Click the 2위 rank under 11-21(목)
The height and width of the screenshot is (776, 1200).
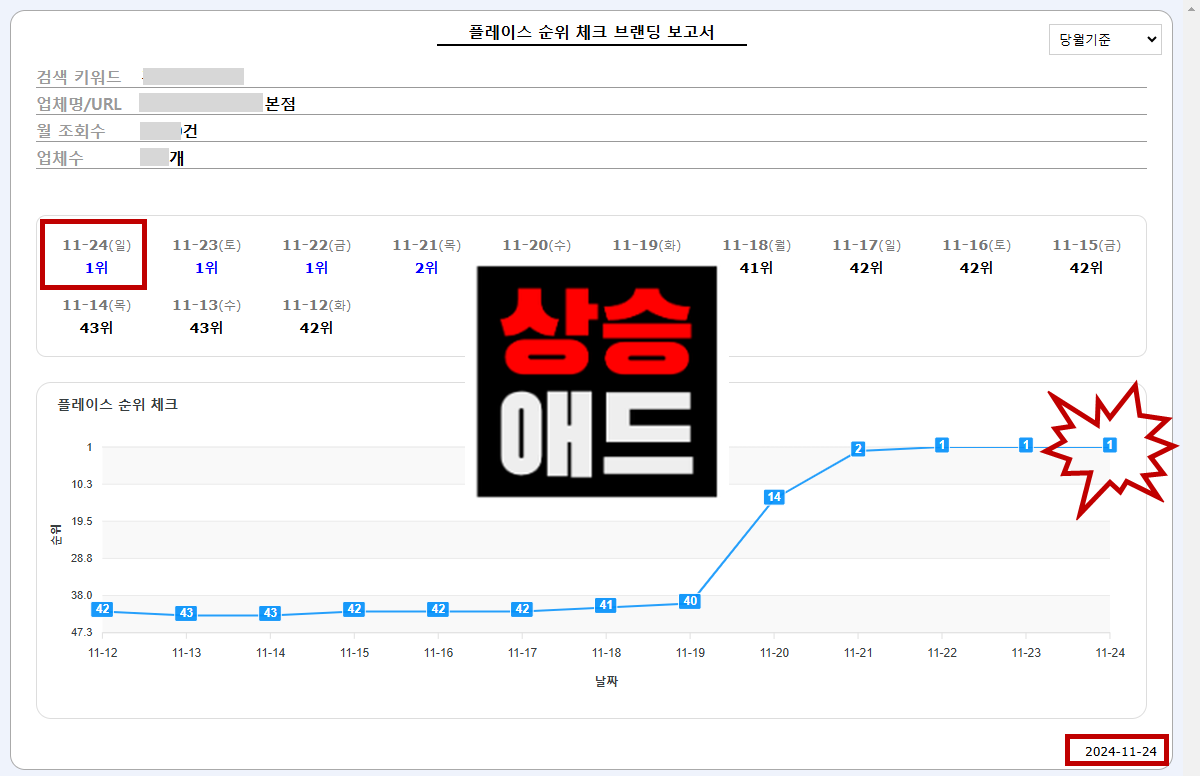click(x=426, y=268)
